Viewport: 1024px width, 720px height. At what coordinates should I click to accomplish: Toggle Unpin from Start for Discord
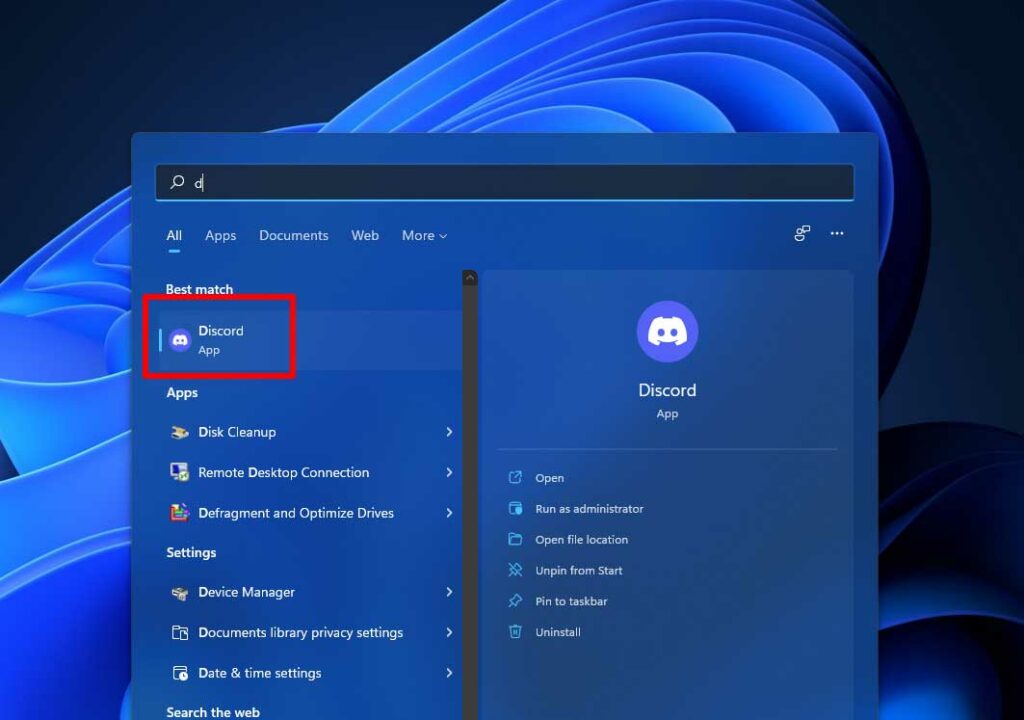578,570
